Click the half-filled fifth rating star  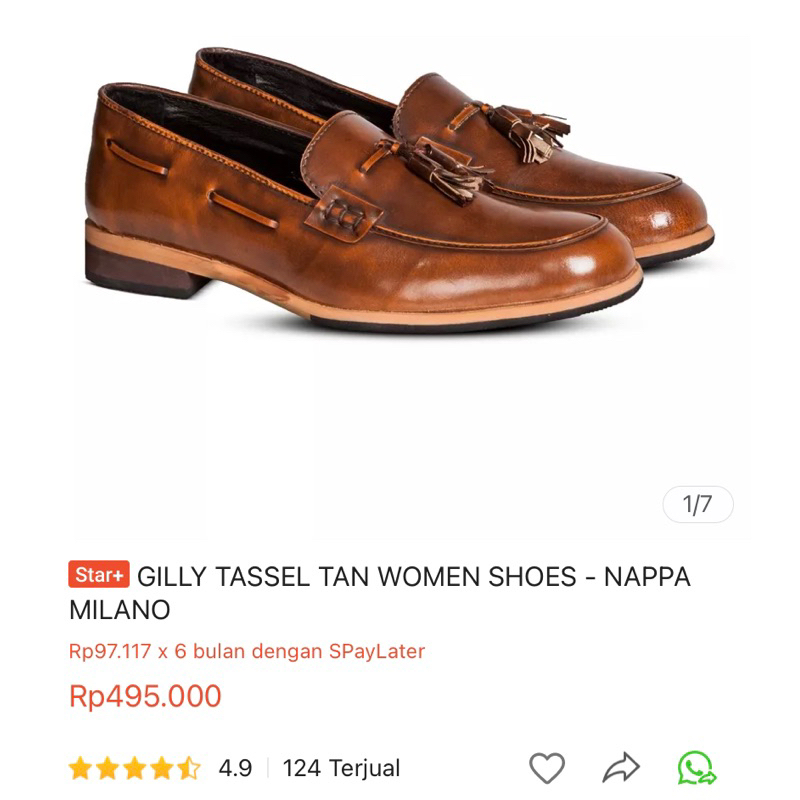point(189,769)
